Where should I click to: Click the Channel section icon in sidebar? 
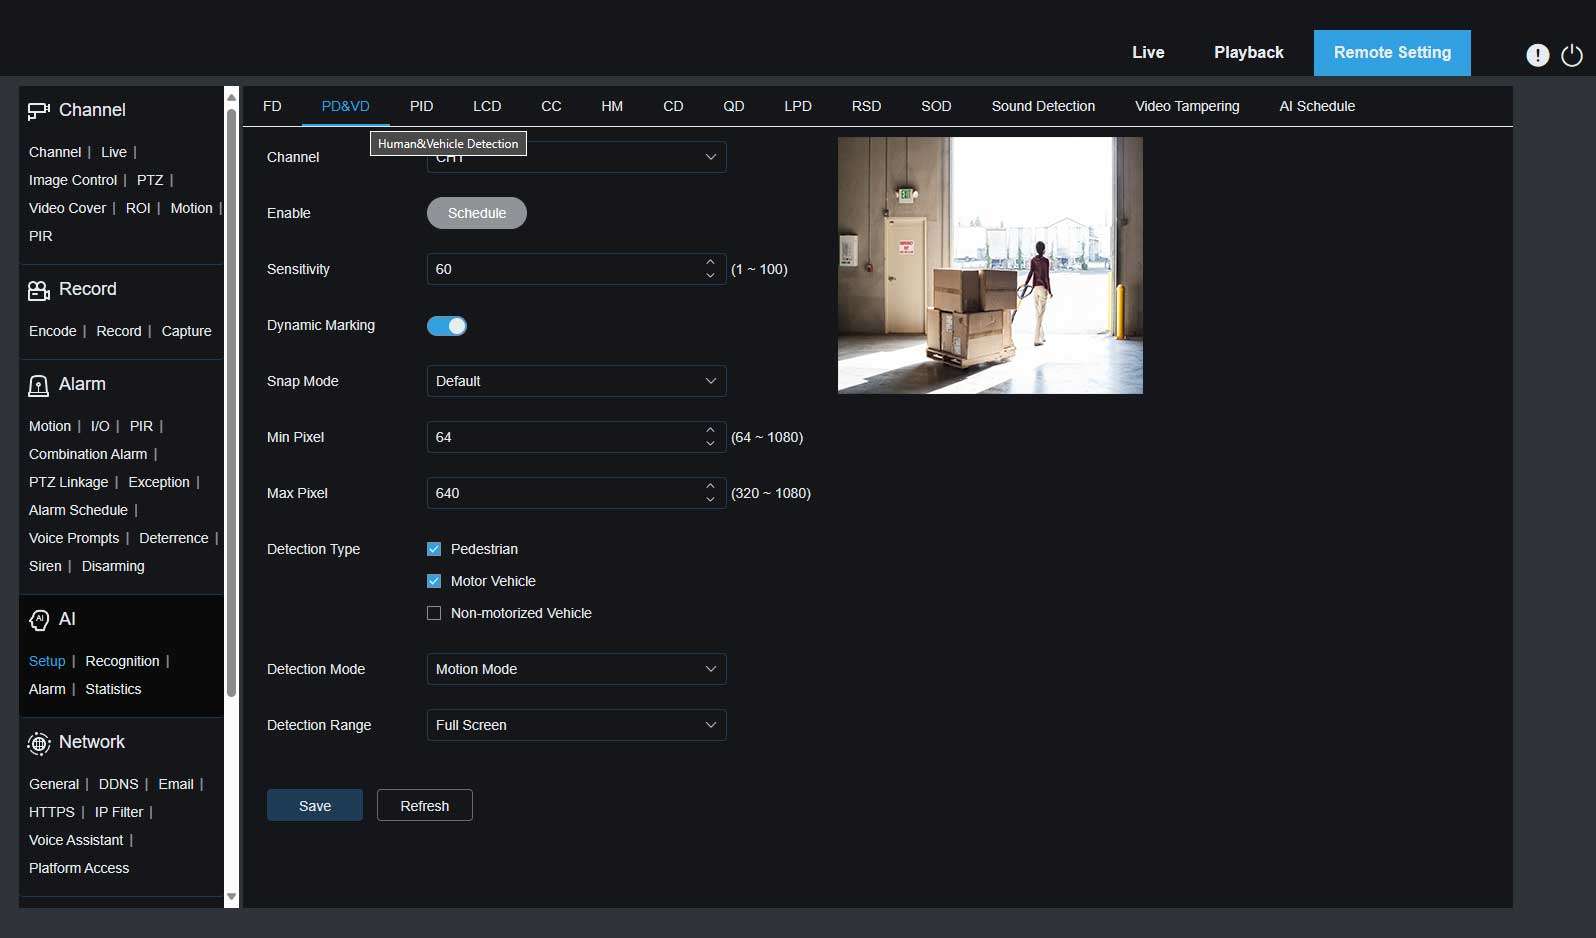[x=38, y=111]
